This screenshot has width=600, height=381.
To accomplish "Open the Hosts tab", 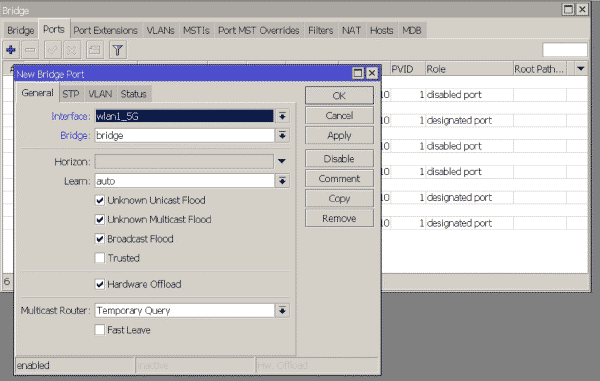I will [x=382, y=31].
